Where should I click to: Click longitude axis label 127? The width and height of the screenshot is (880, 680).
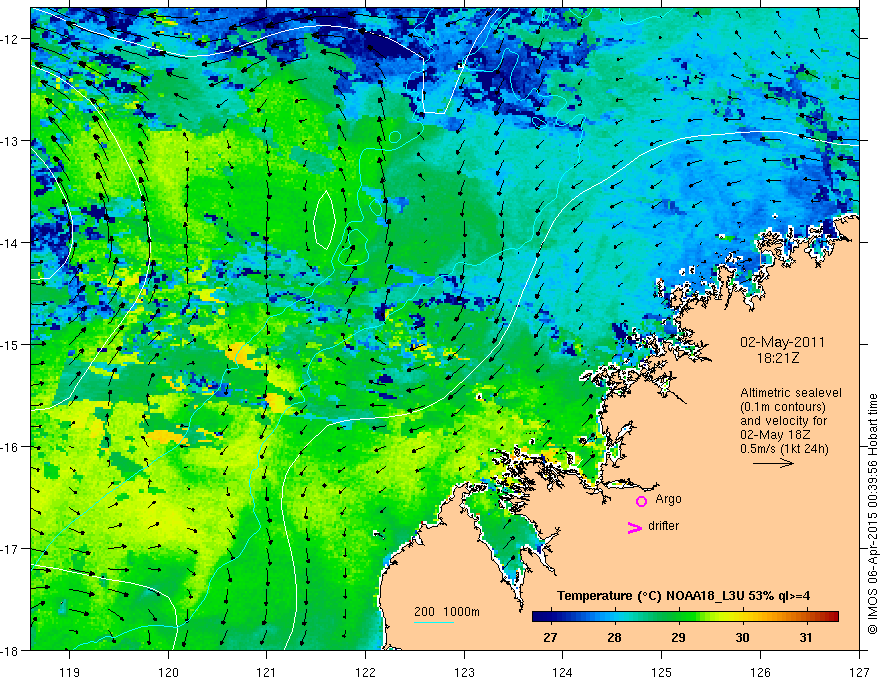[859, 672]
